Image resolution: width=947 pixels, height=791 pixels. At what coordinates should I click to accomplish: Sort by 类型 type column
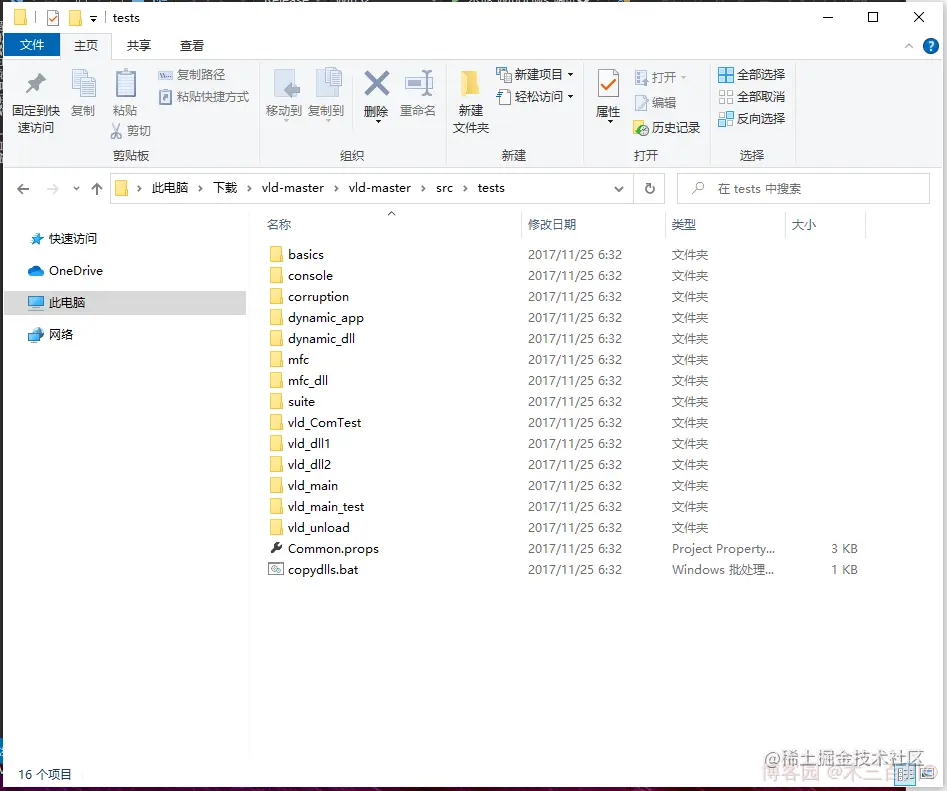pos(684,225)
